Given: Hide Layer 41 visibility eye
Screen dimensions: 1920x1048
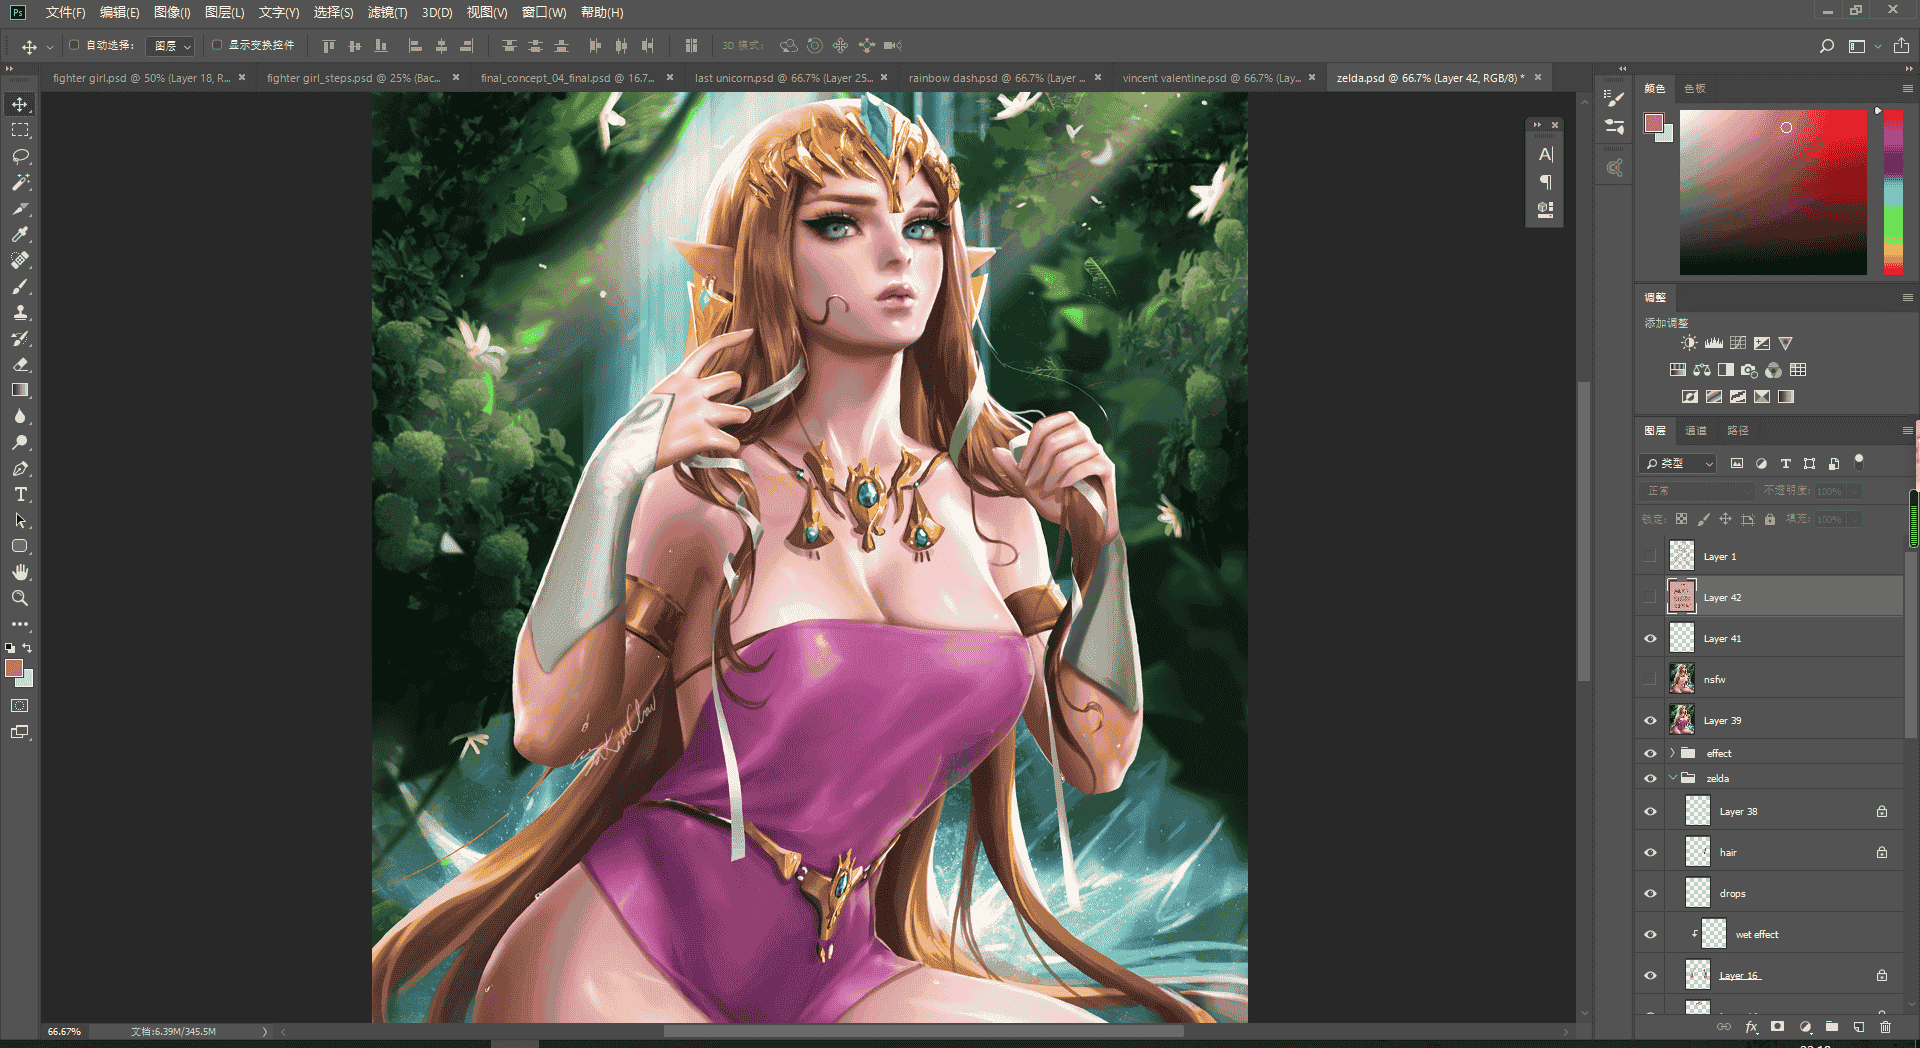Looking at the screenshot, I should click(x=1650, y=639).
